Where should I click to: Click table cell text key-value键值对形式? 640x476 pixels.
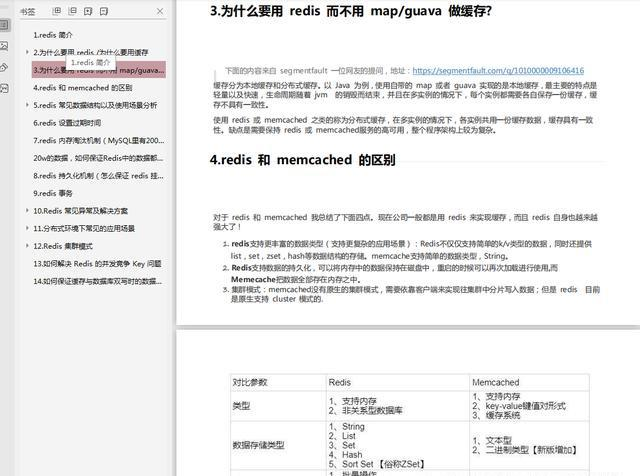click(x=526, y=406)
